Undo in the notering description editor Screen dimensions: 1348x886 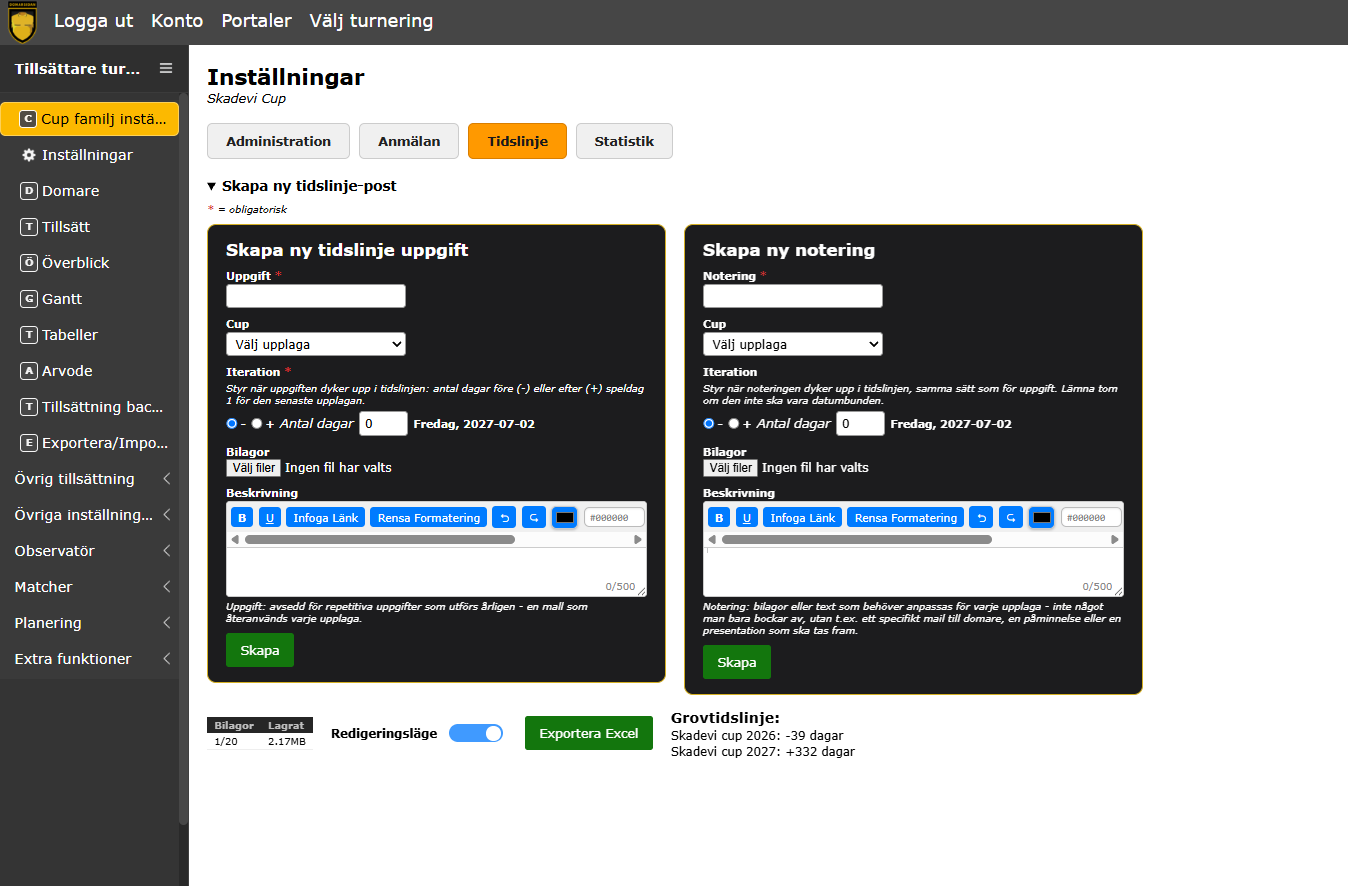pos(981,517)
